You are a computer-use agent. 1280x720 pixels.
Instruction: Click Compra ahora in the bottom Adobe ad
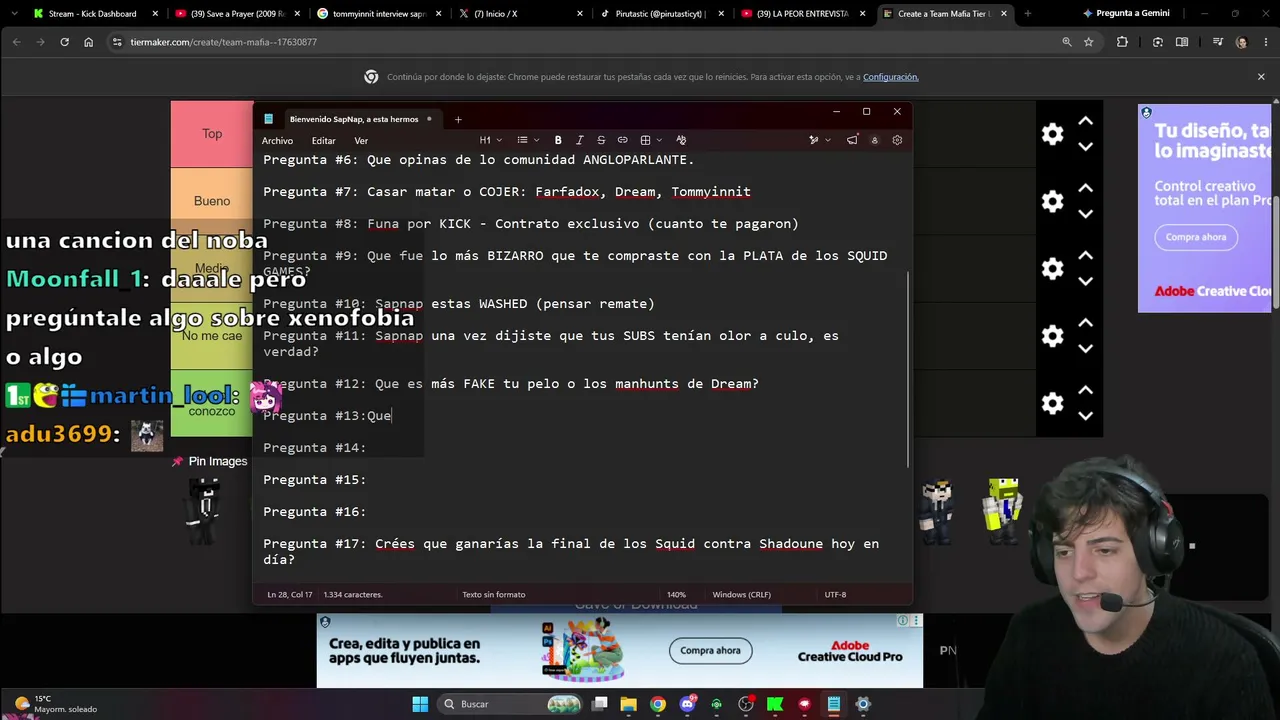[710, 651]
